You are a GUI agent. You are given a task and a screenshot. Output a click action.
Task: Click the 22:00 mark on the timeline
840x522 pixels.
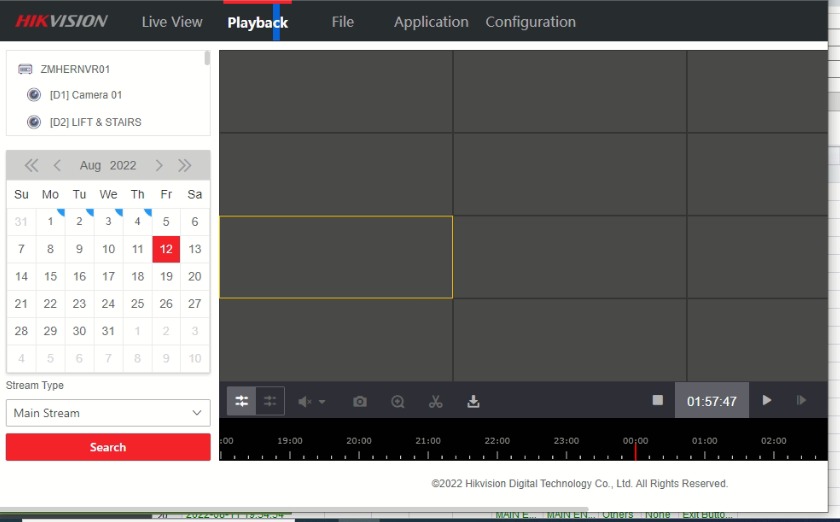click(497, 441)
